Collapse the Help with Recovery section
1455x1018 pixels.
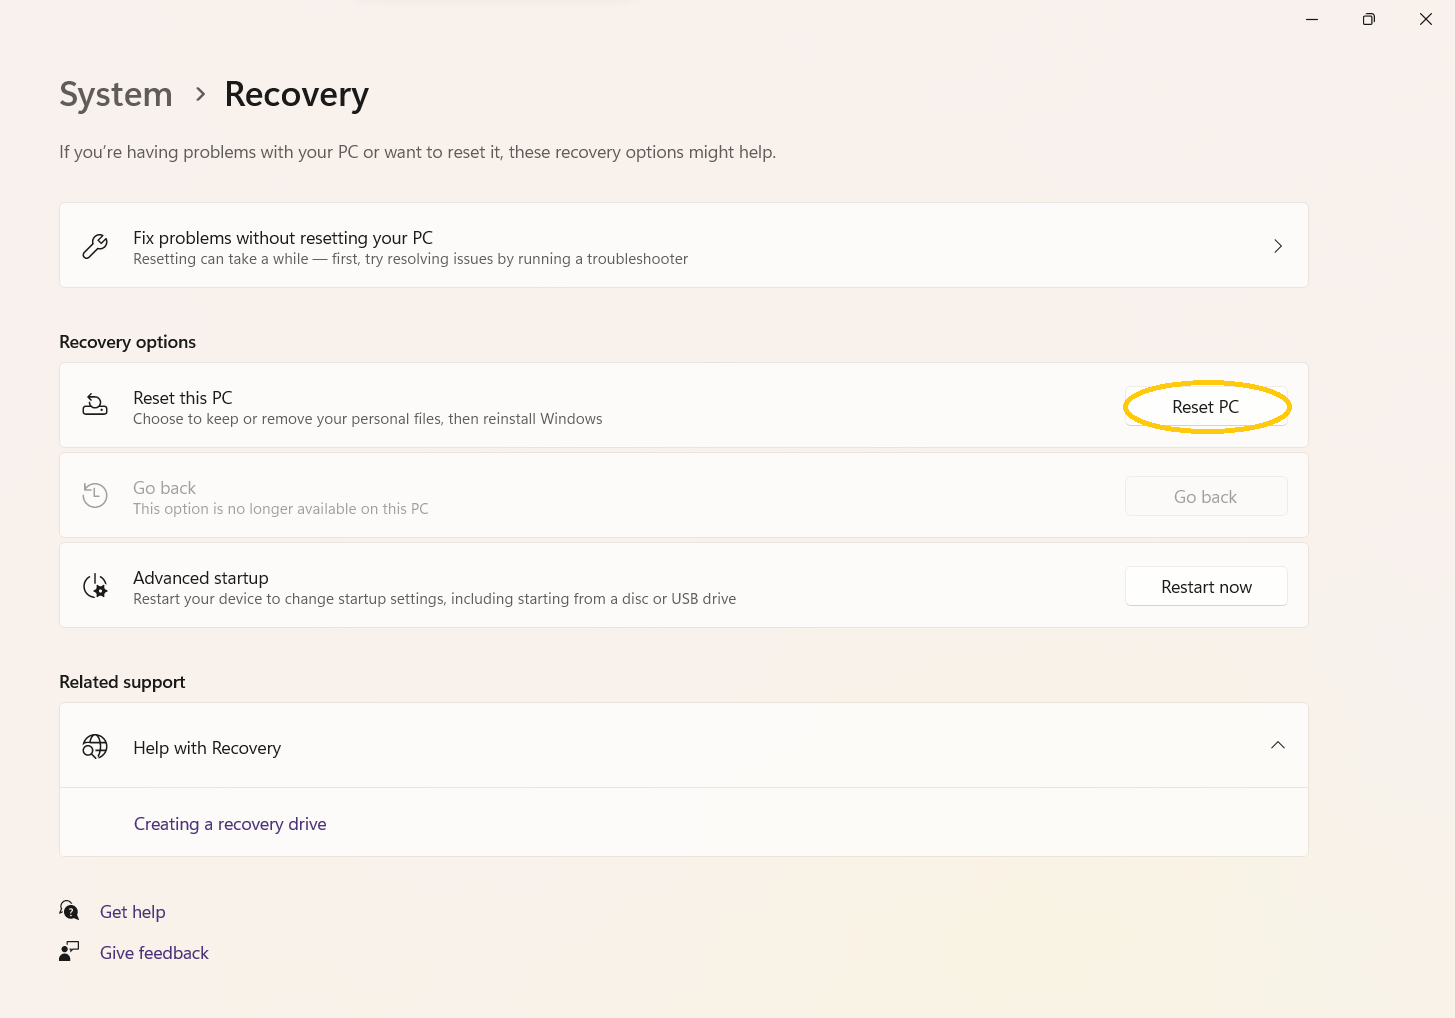(x=1277, y=746)
